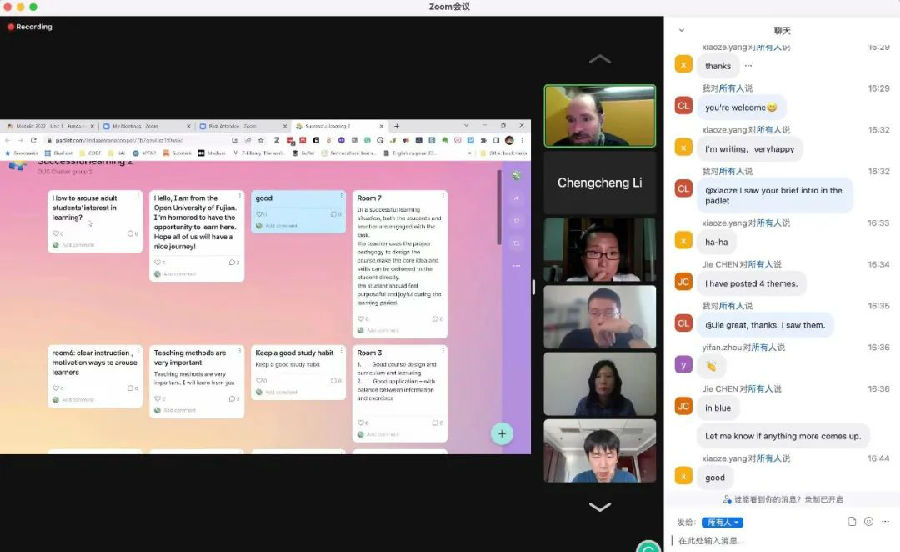Open more chat options ellipsis icon
This screenshot has height=552, width=900.
(x=885, y=521)
